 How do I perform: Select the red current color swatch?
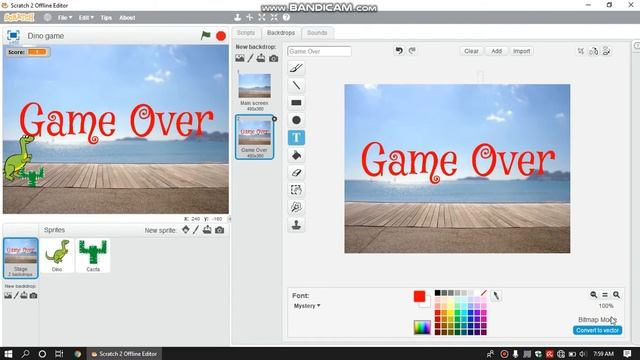click(419, 296)
